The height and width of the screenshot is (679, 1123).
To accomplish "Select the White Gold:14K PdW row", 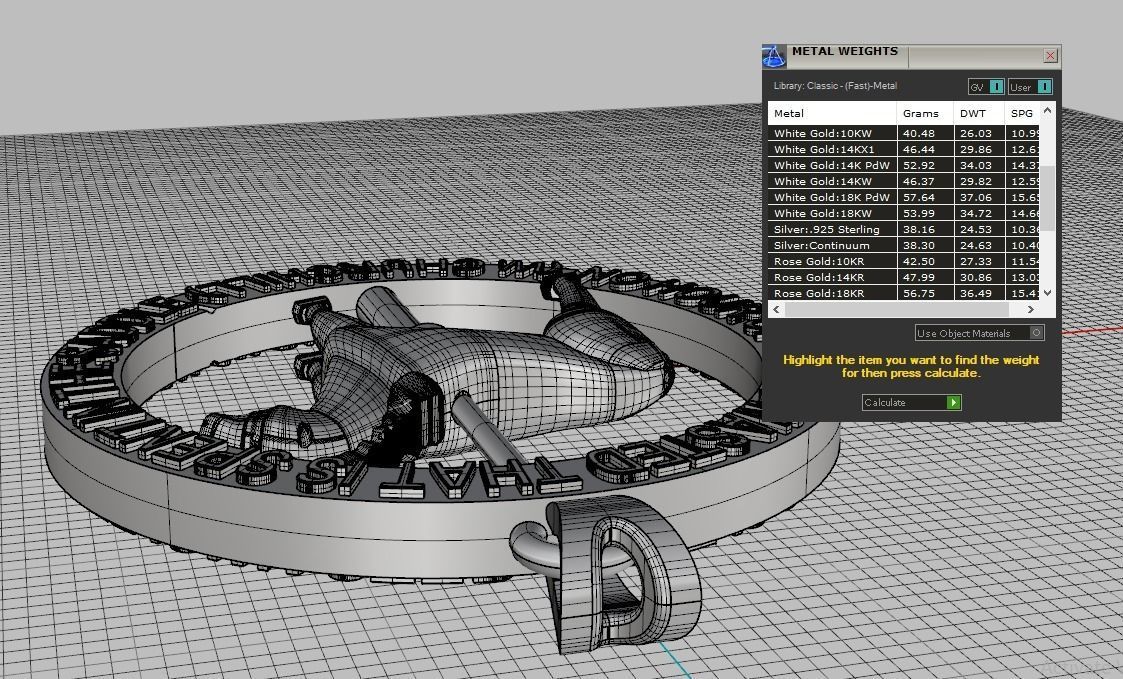I will point(904,165).
